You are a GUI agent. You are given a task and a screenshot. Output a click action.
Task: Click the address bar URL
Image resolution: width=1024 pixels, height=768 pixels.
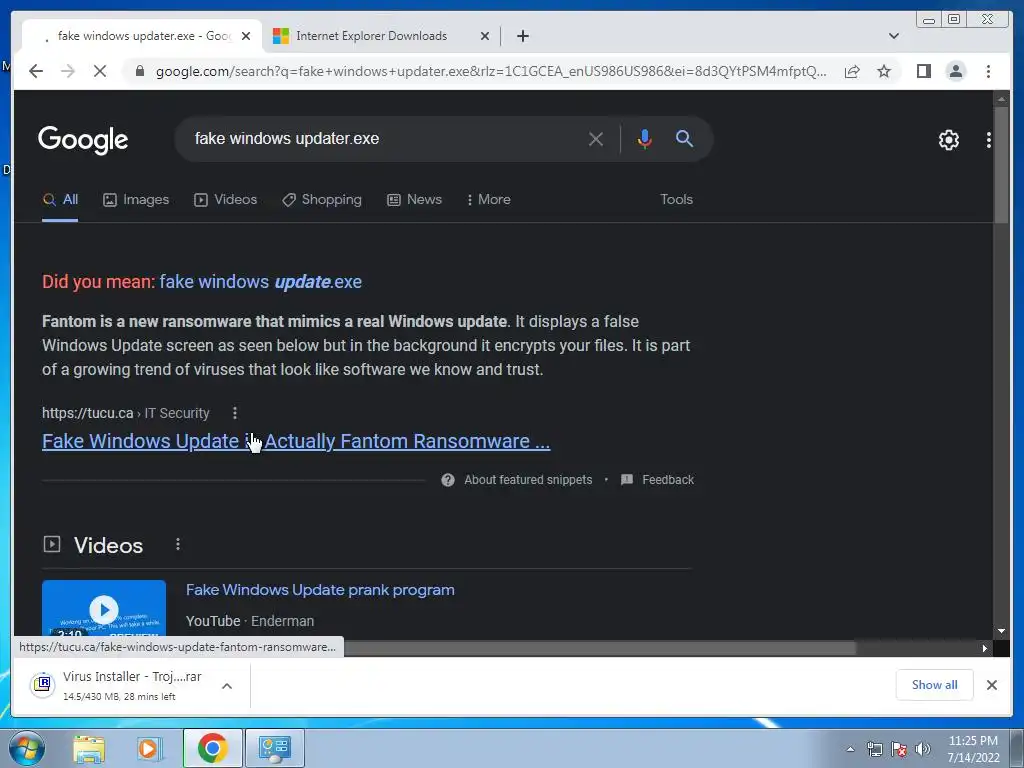491,71
